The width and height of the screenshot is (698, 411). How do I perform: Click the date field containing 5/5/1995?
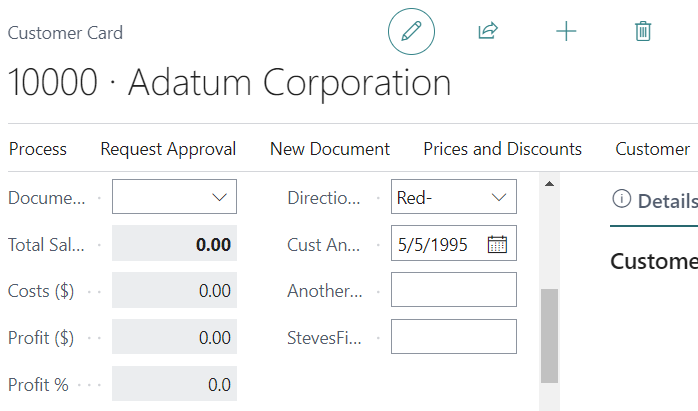[x=438, y=244]
